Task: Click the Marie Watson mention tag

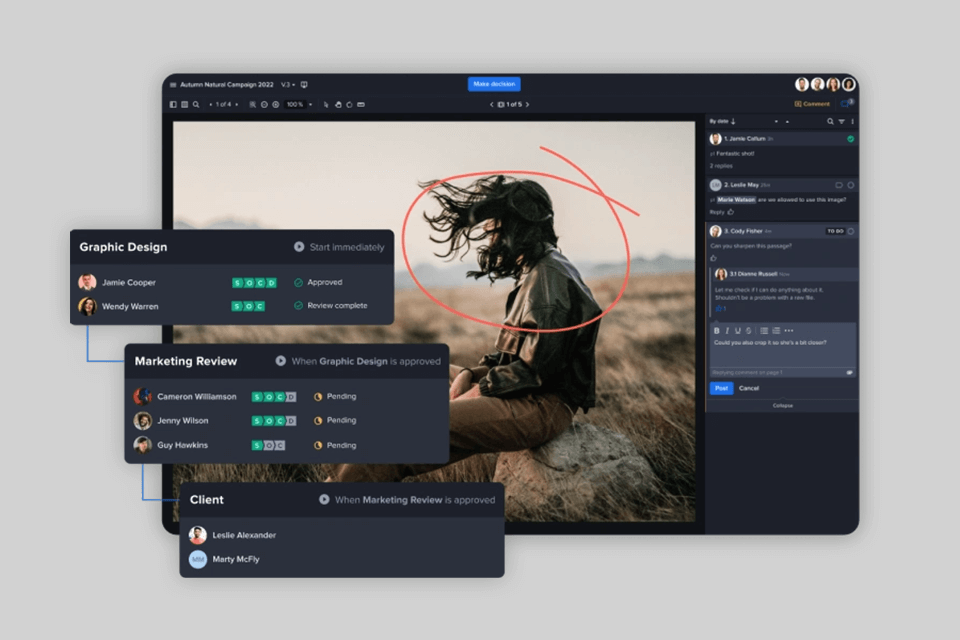Action: tap(736, 200)
